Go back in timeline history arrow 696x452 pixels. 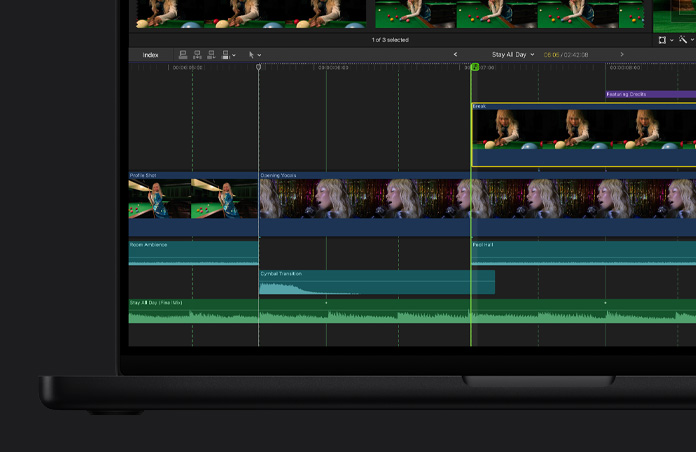pos(456,55)
